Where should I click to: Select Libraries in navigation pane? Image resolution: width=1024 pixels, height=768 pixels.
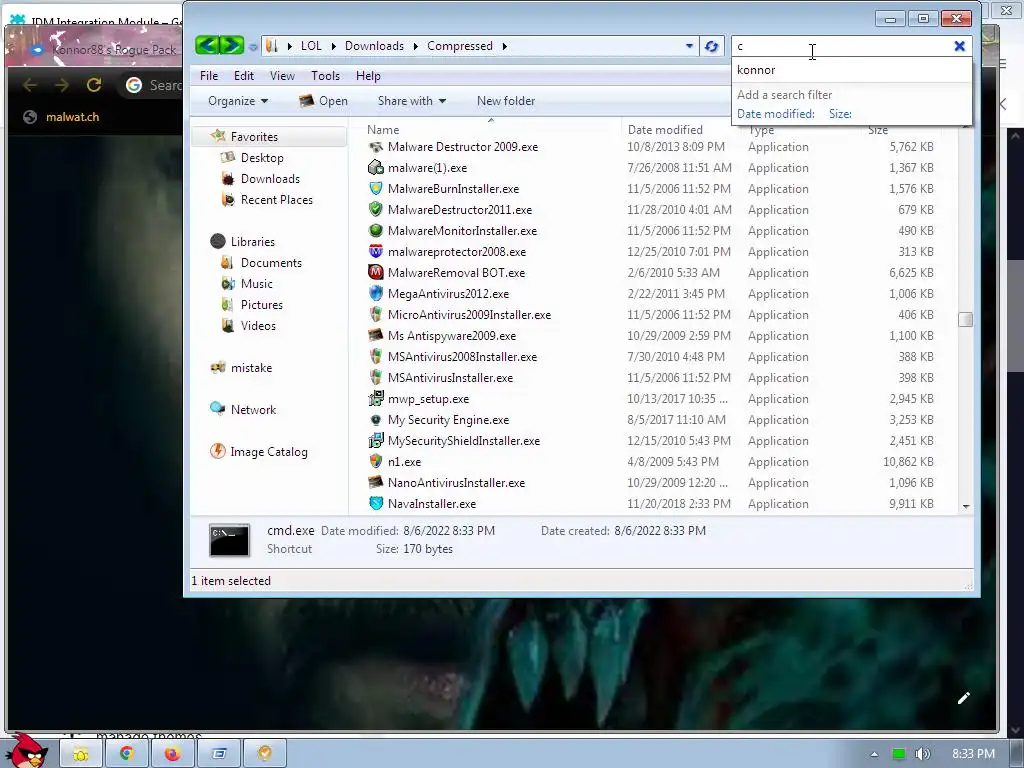[243, 242]
